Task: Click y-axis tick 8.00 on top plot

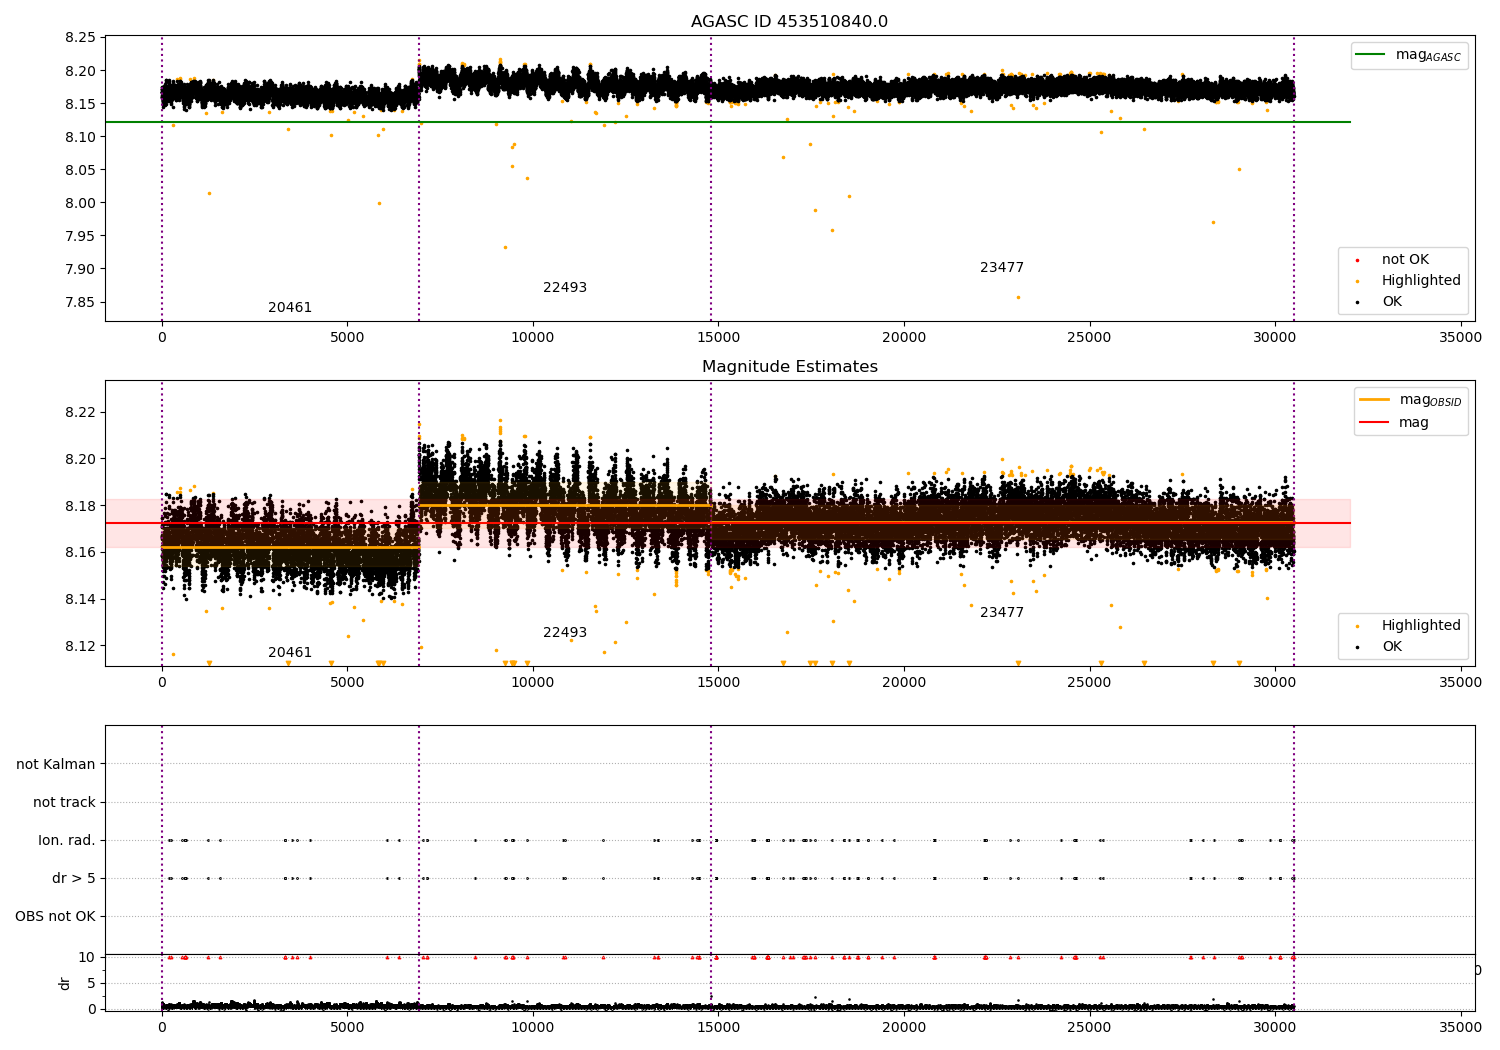Action: tap(79, 203)
